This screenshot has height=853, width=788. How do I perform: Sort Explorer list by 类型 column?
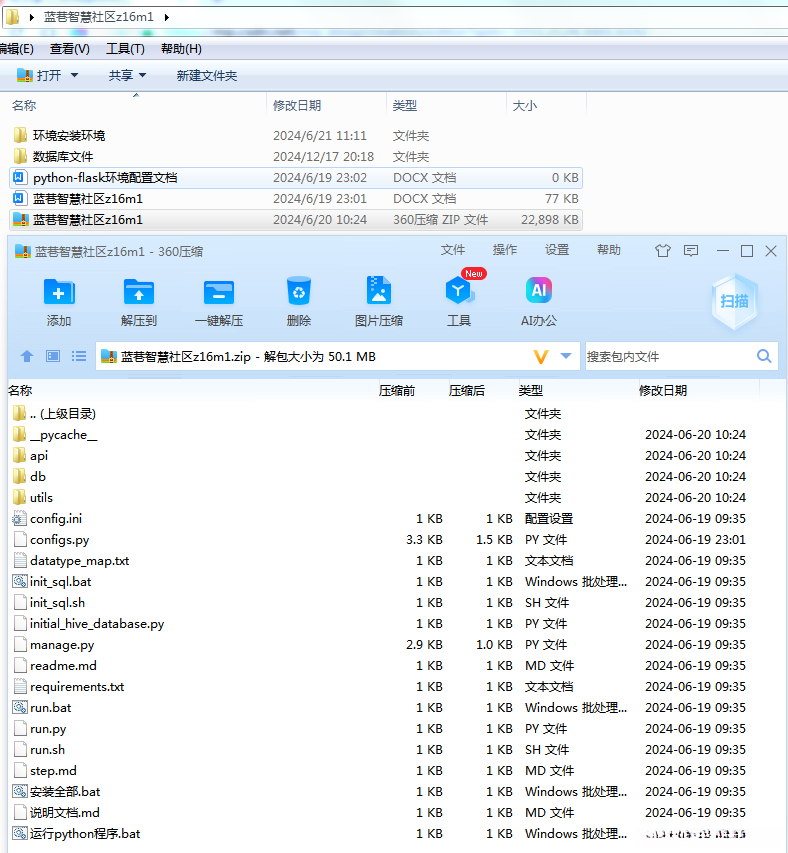405,106
